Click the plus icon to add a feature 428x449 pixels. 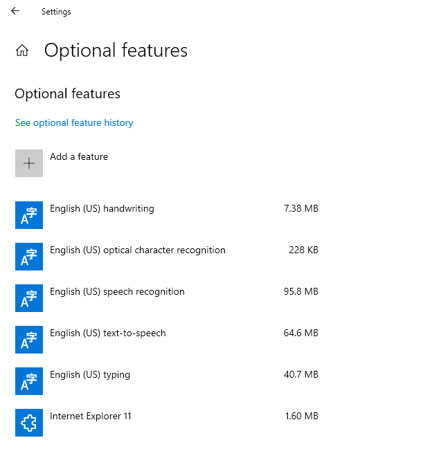pos(29,163)
